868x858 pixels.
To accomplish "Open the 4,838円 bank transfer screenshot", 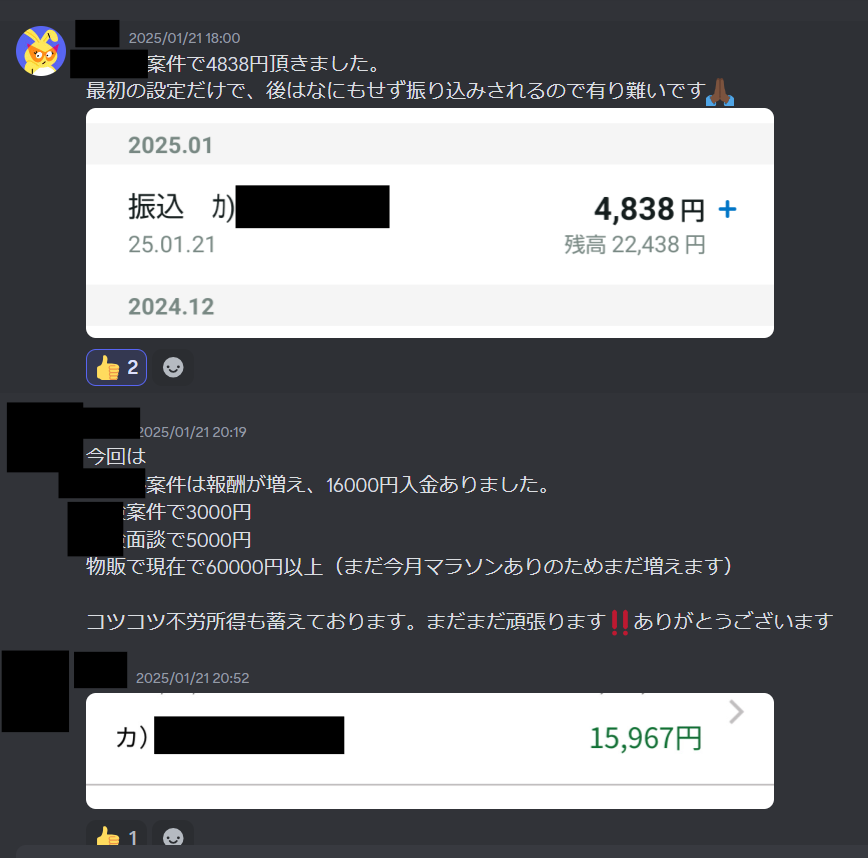I will (x=430, y=223).
